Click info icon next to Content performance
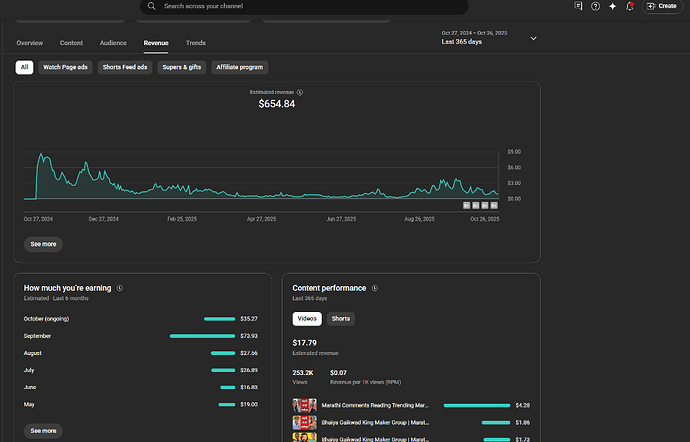This screenshot has height=442, width=690. [375, 288]
